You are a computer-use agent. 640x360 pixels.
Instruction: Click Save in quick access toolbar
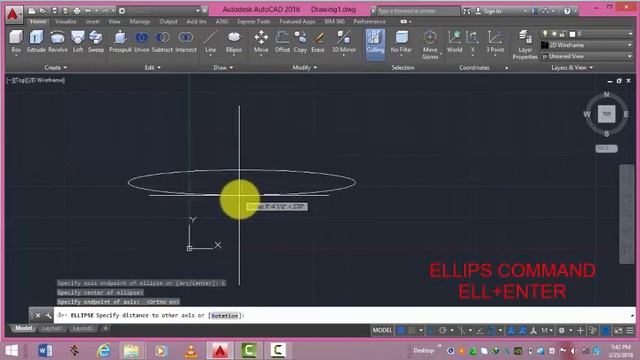pyautogui.click(x=54, y=11)
